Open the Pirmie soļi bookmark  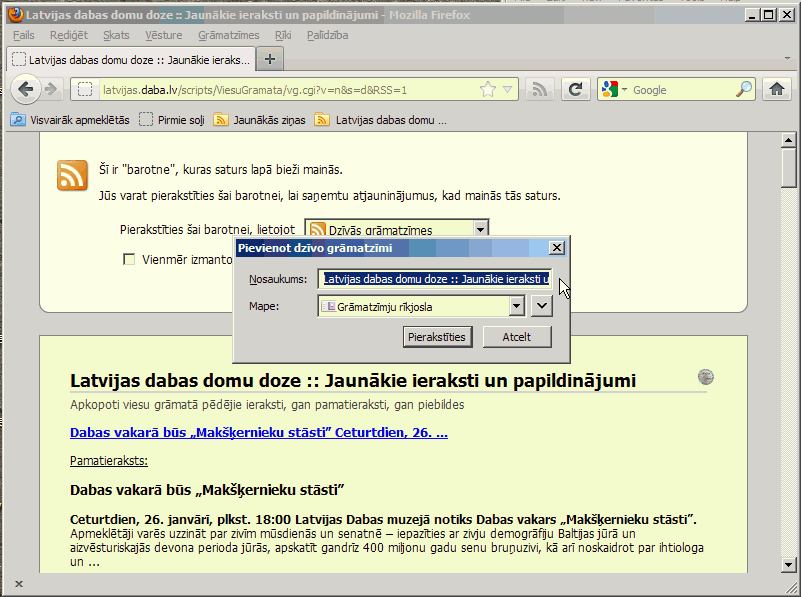click(x=172, y=120)
